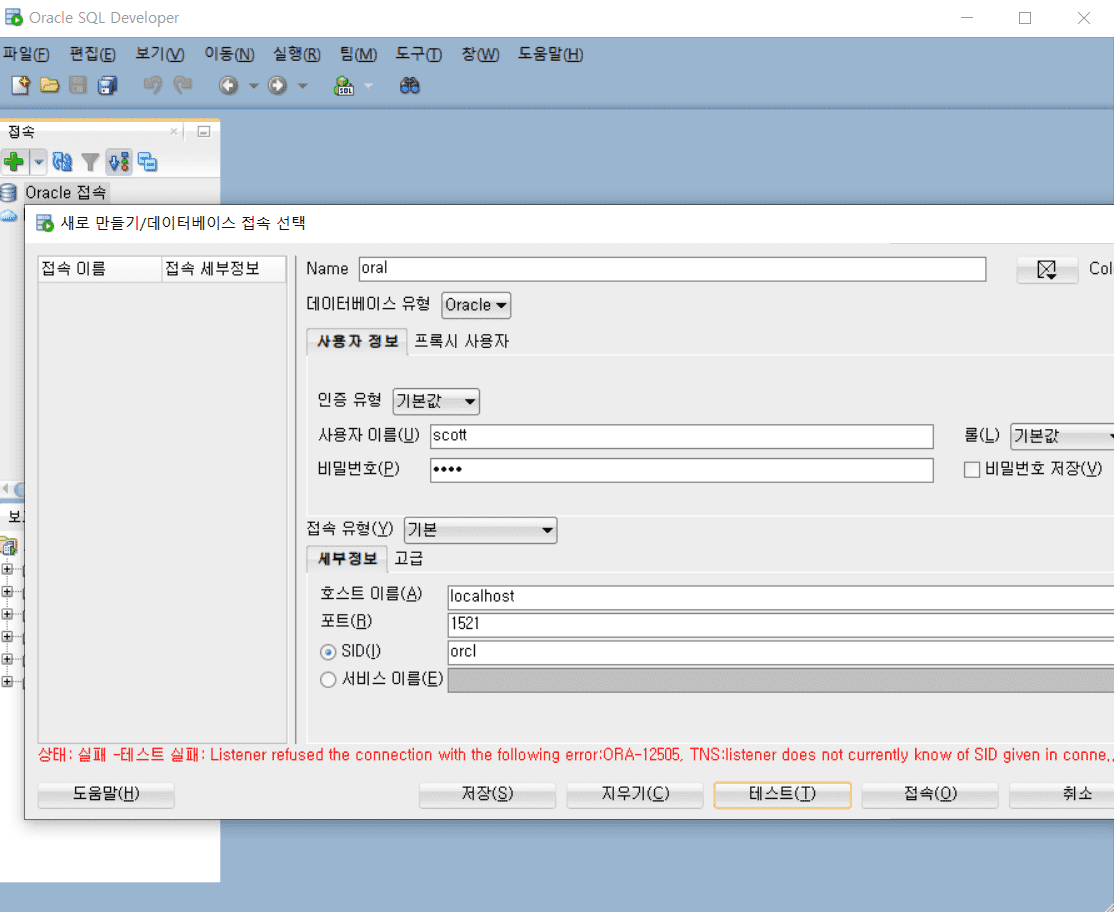Open the 도움말(H) menu
Viewport: 1114px width, 912px height.
tap(551, 54)
